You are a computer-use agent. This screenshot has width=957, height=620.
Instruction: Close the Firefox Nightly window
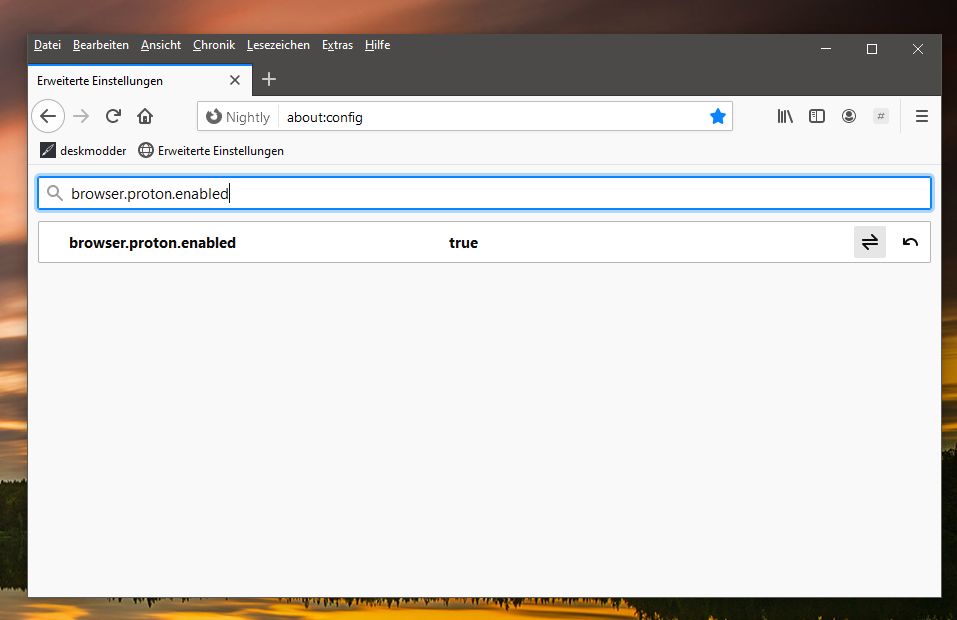click(x=917, y=49)
